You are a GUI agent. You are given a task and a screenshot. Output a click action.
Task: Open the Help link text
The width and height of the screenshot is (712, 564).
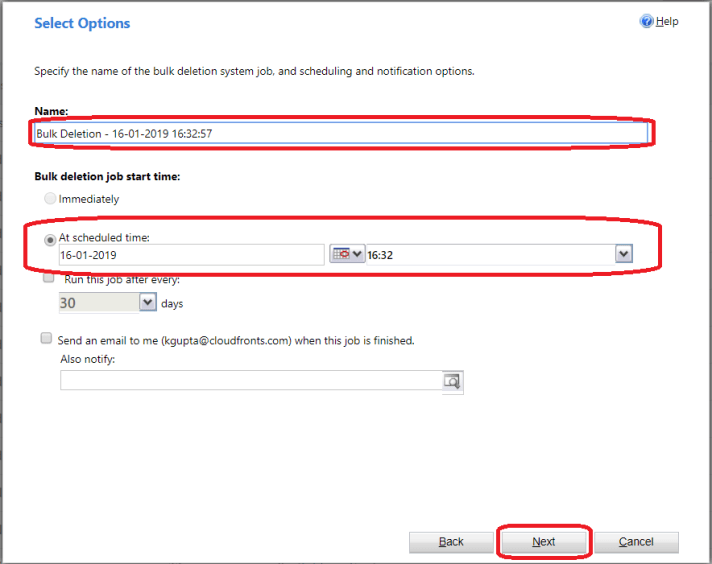coord(667,21)
